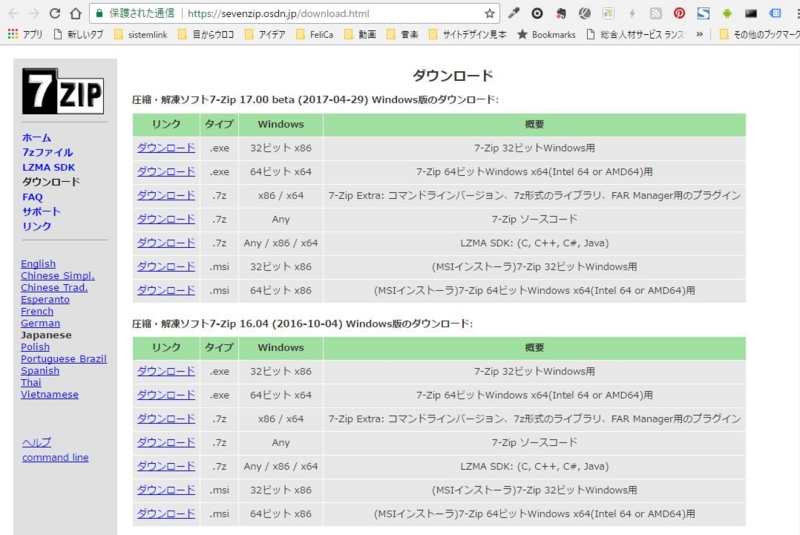800x535 pixels.
Task: Download 17.00 beta 64-bit x64 .exe
Action: [166, 172]
